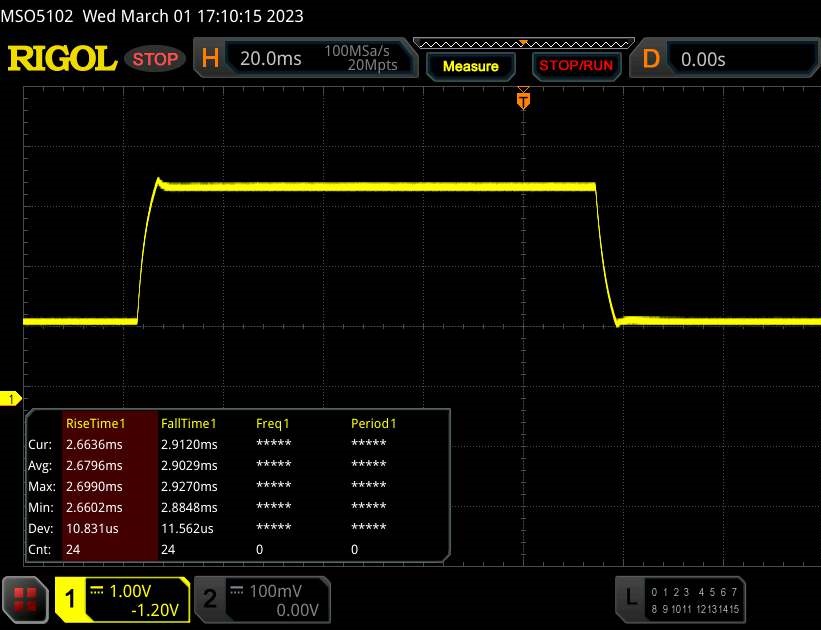This screenshot has width=821, height=630.
Task: Click the RiseTime1 current value 2.6636ms
Action: pos(94,444)
